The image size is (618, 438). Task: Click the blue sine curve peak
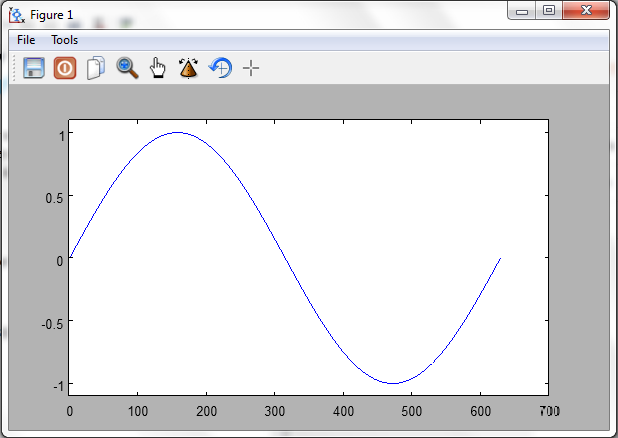[x=178, y=132]
